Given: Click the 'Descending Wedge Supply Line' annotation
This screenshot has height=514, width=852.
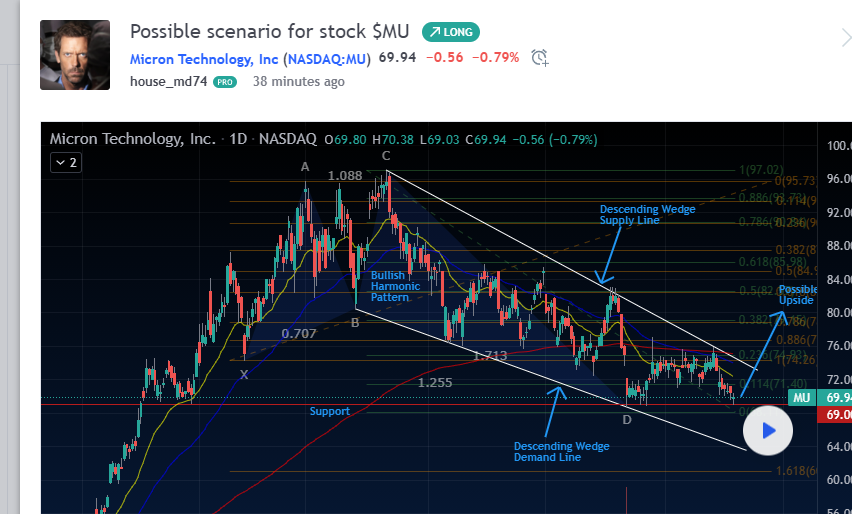Looking at the screenshot, I should pyautogui.click(x=647, y=215).
